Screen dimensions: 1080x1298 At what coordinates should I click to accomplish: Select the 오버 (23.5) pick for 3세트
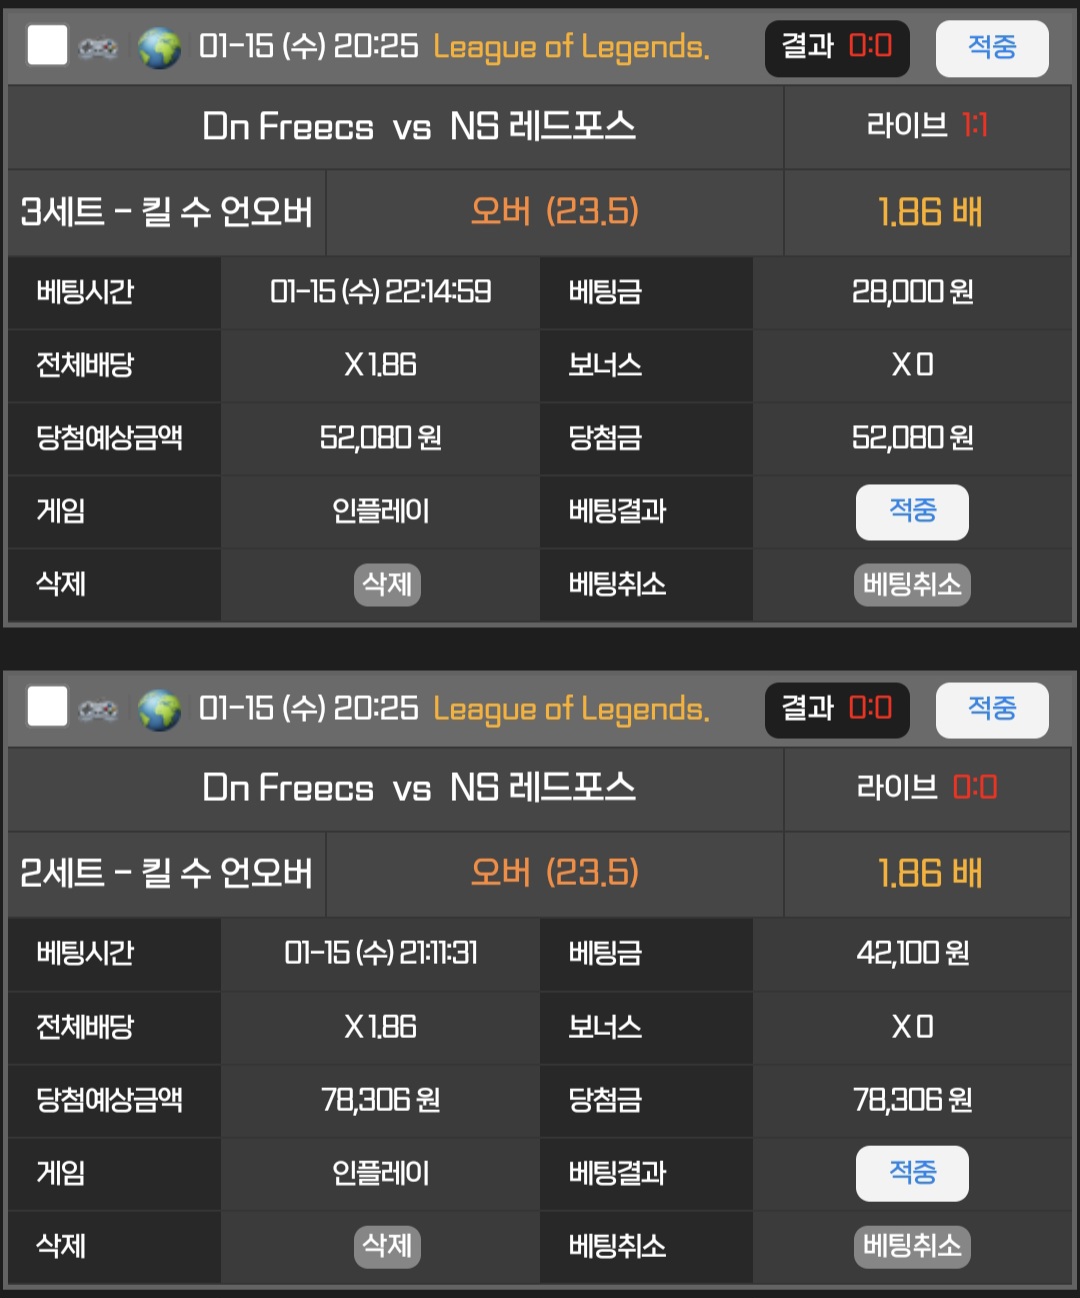point(554,212)
